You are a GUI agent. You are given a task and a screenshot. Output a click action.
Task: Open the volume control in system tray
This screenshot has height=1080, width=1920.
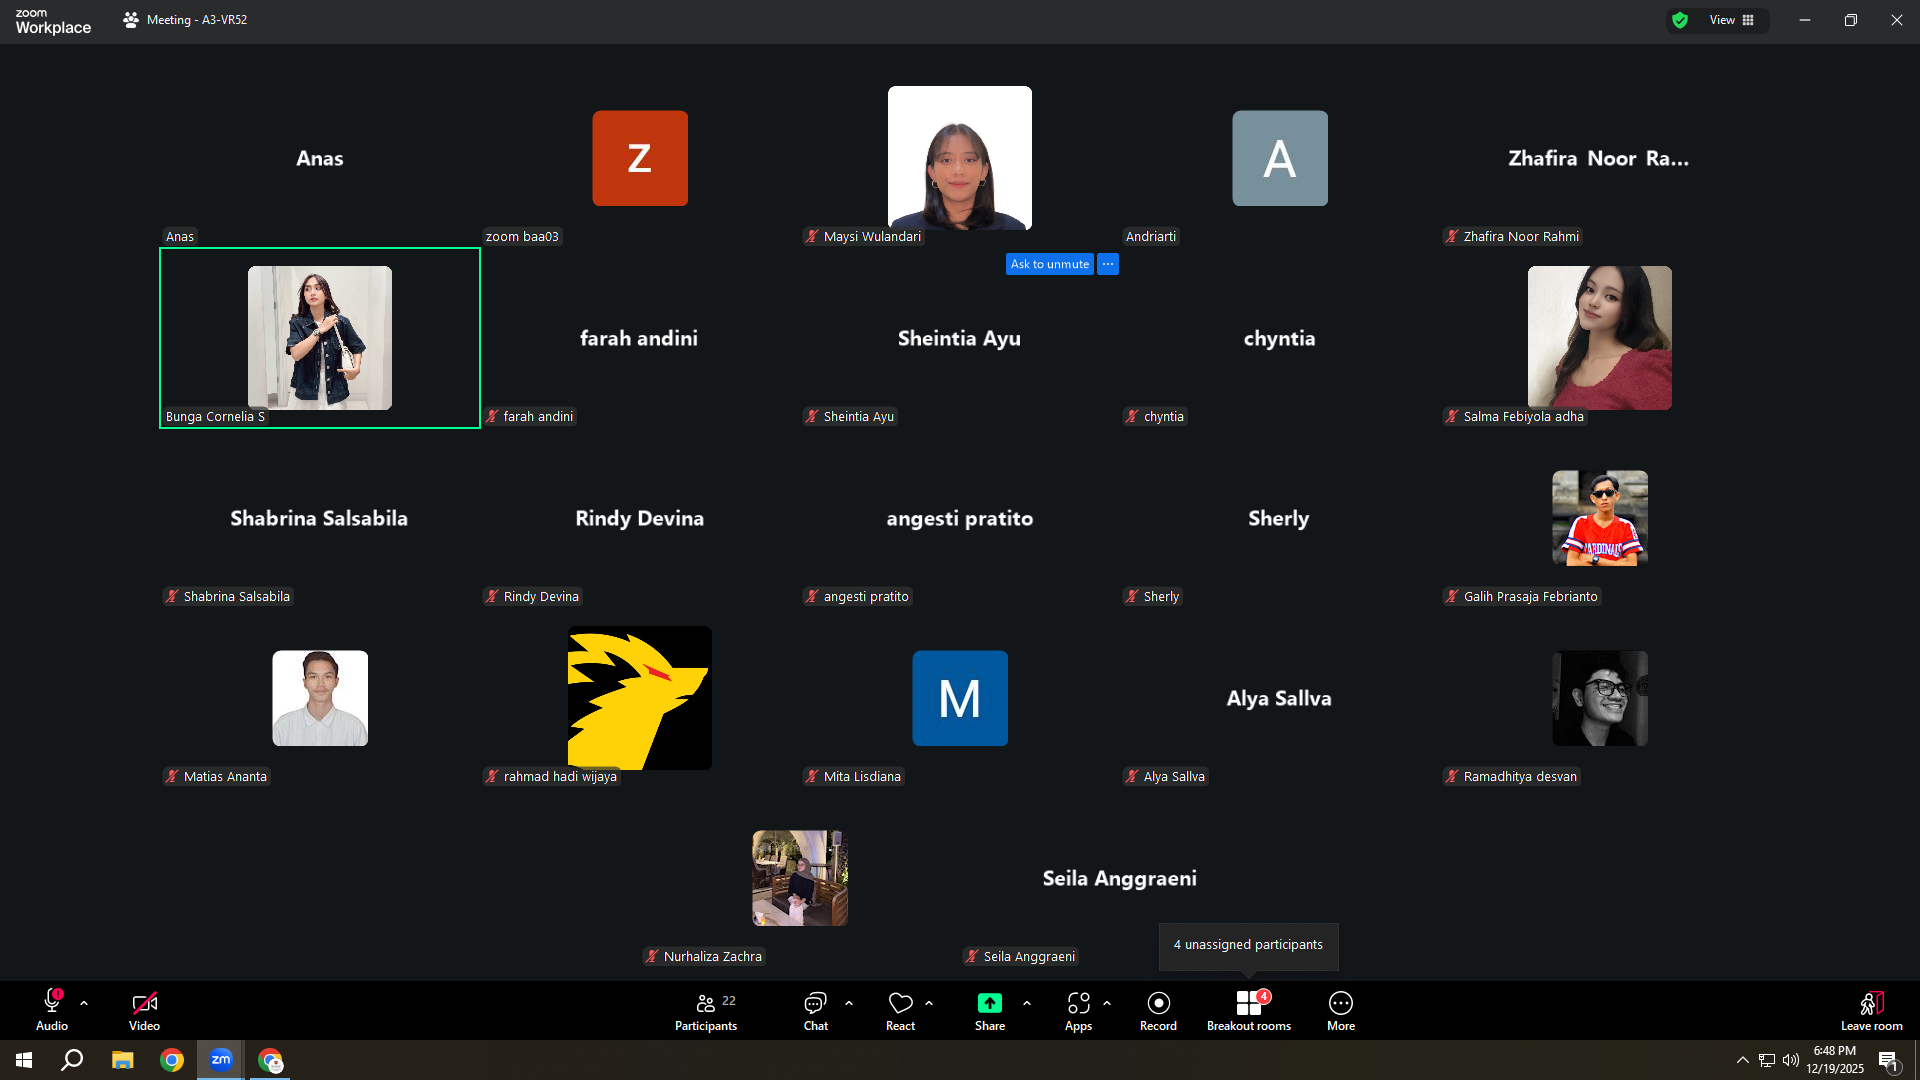point(1791,1060)
